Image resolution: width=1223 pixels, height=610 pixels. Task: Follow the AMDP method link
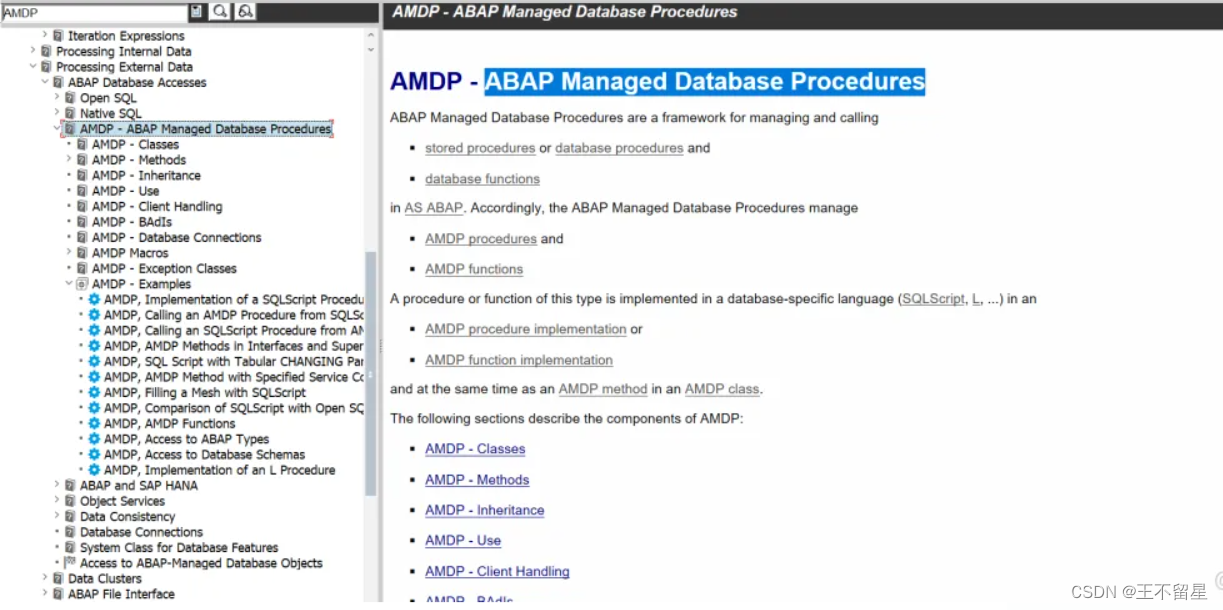603,389
